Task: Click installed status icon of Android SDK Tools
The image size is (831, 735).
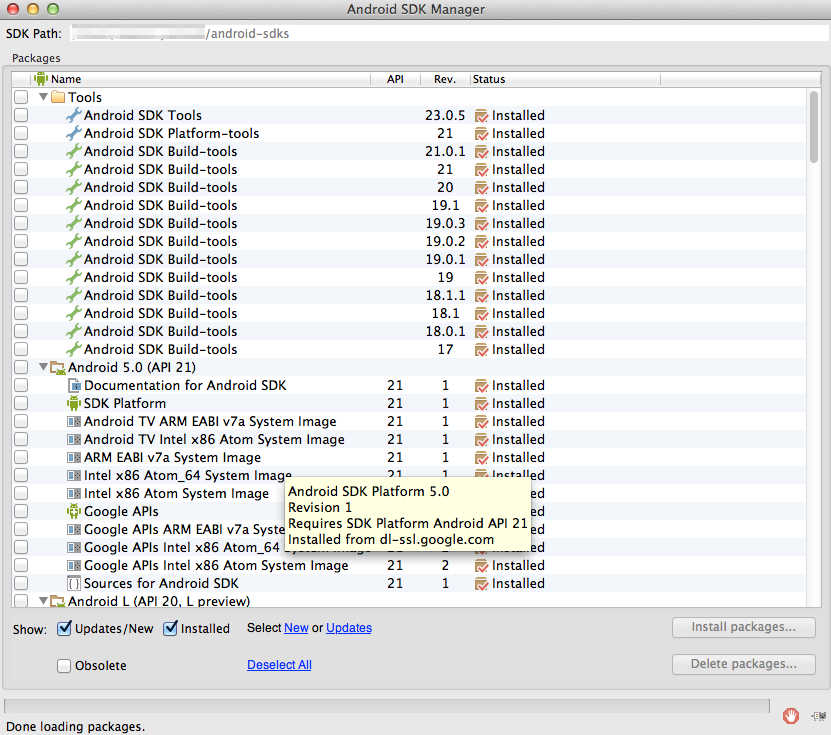Action: tap(481, 116)
